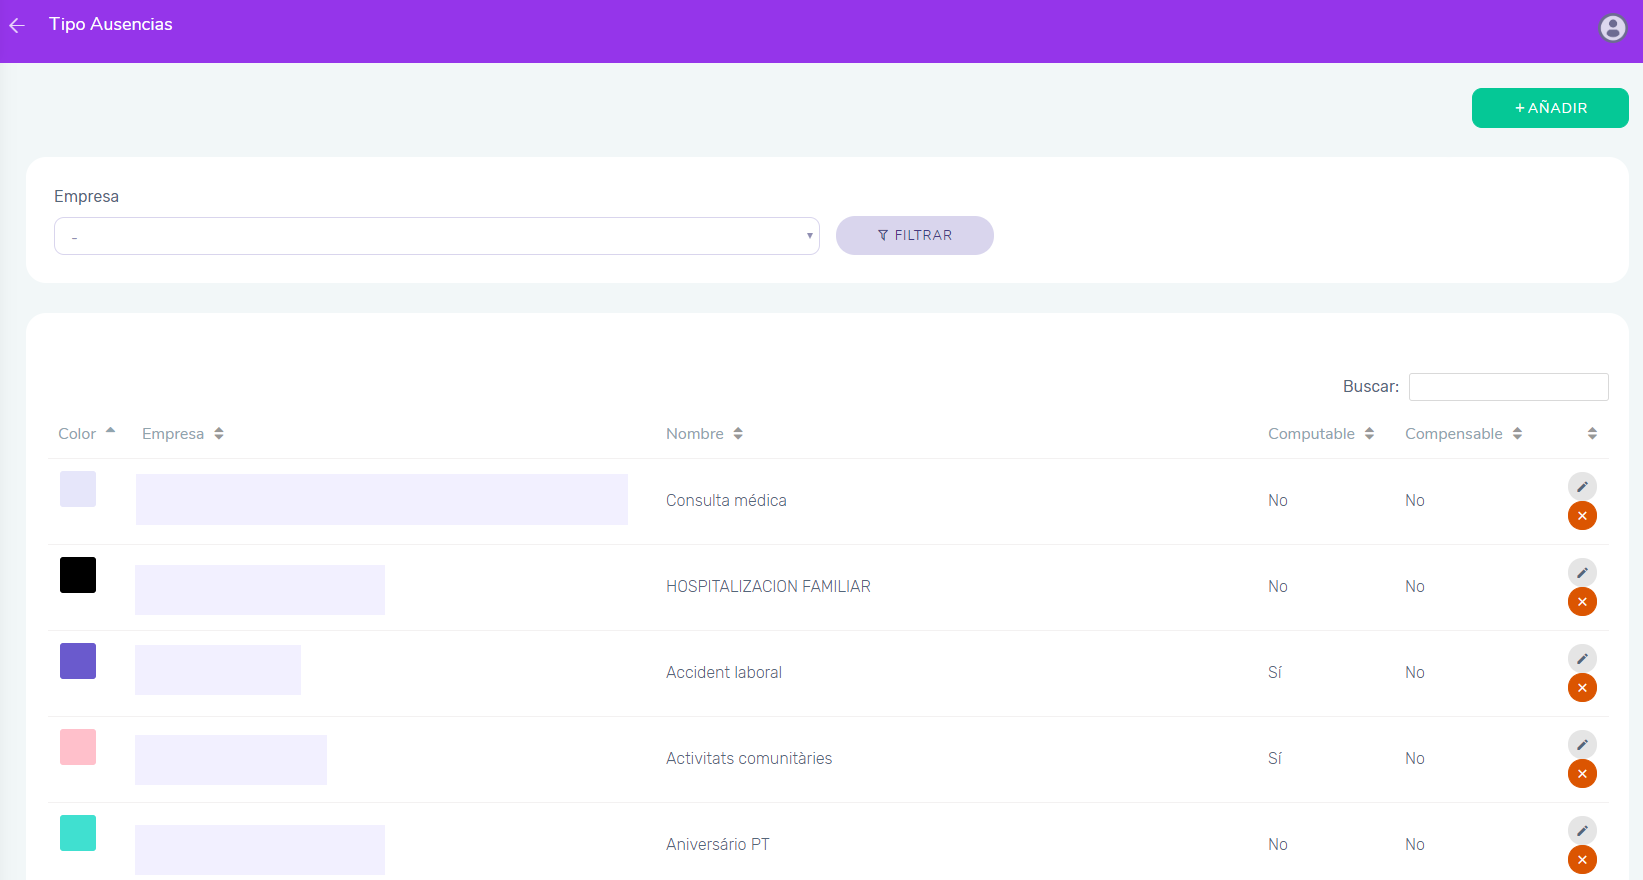Edit the HOSPITALIZACION FAMILIAR entry
Image resolution: width=1643 pixels, height=880 pixels.
click(x=1582, y=573)
